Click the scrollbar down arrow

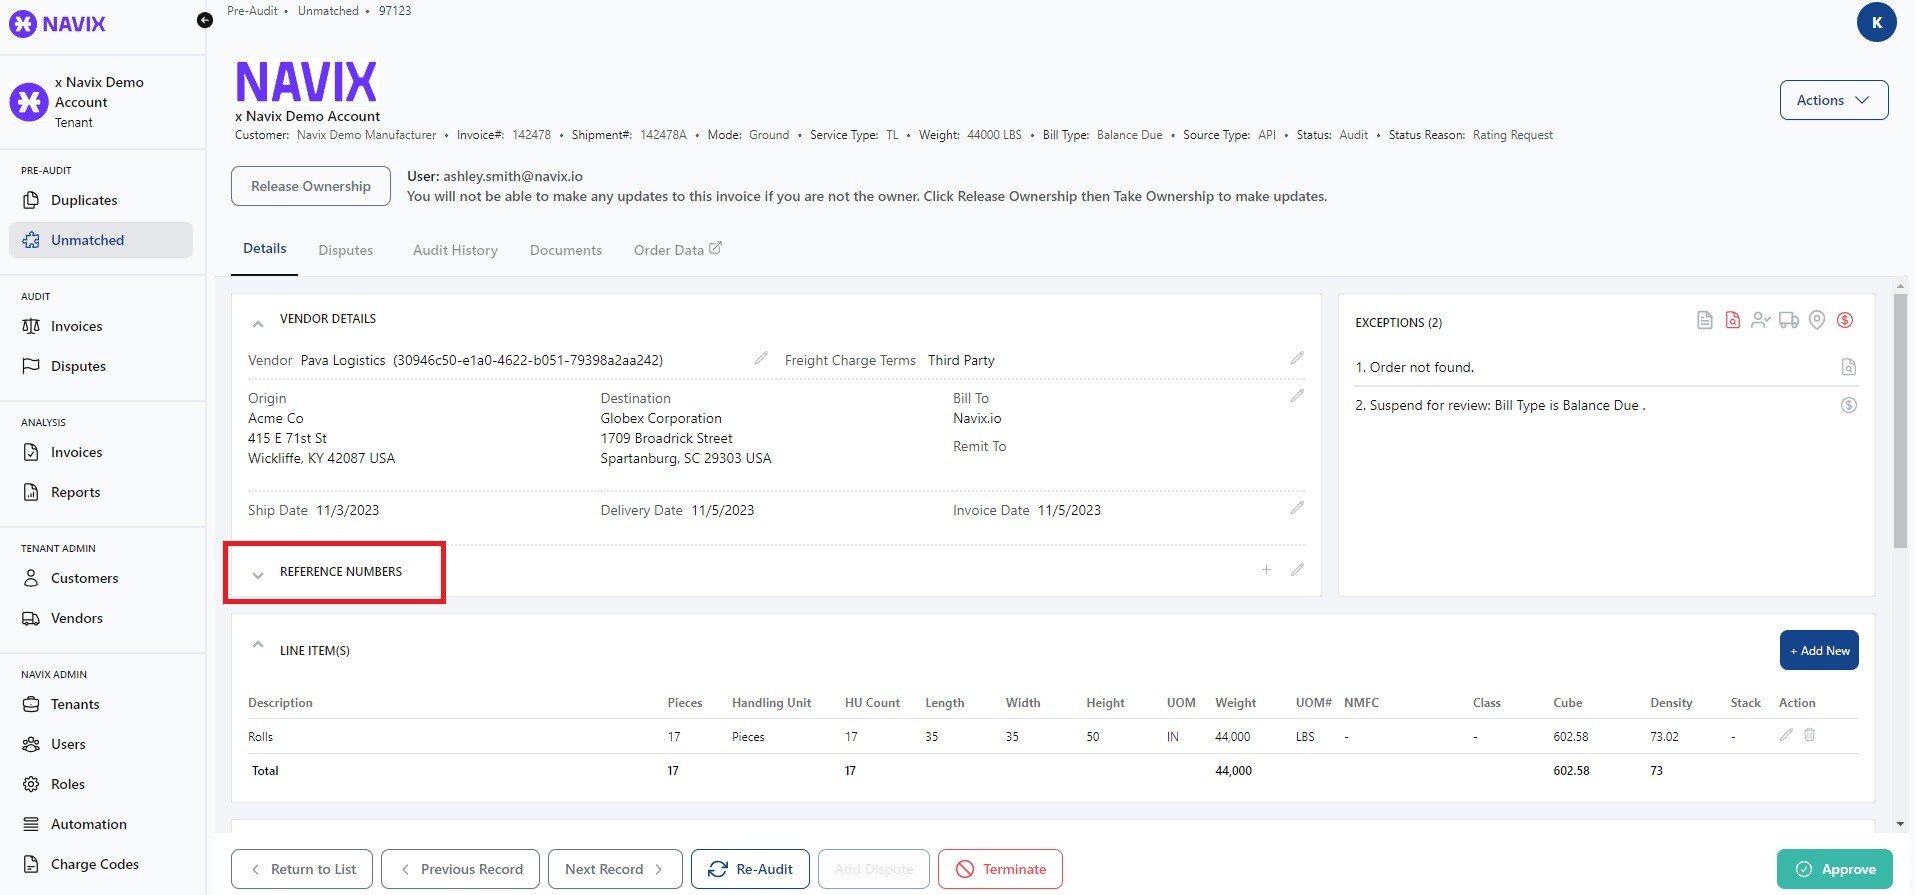point(1900,824)
